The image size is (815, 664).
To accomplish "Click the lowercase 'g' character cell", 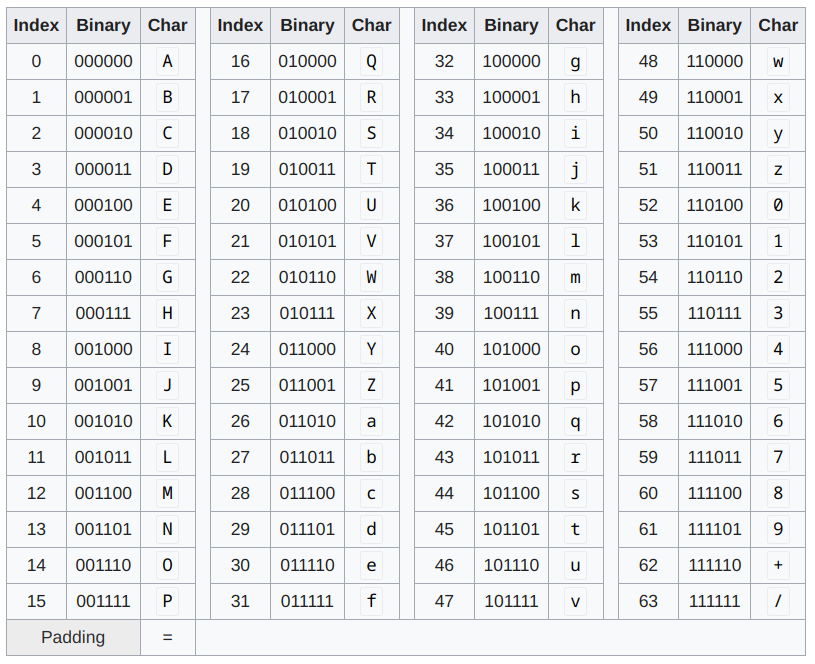I will (575, 61).
